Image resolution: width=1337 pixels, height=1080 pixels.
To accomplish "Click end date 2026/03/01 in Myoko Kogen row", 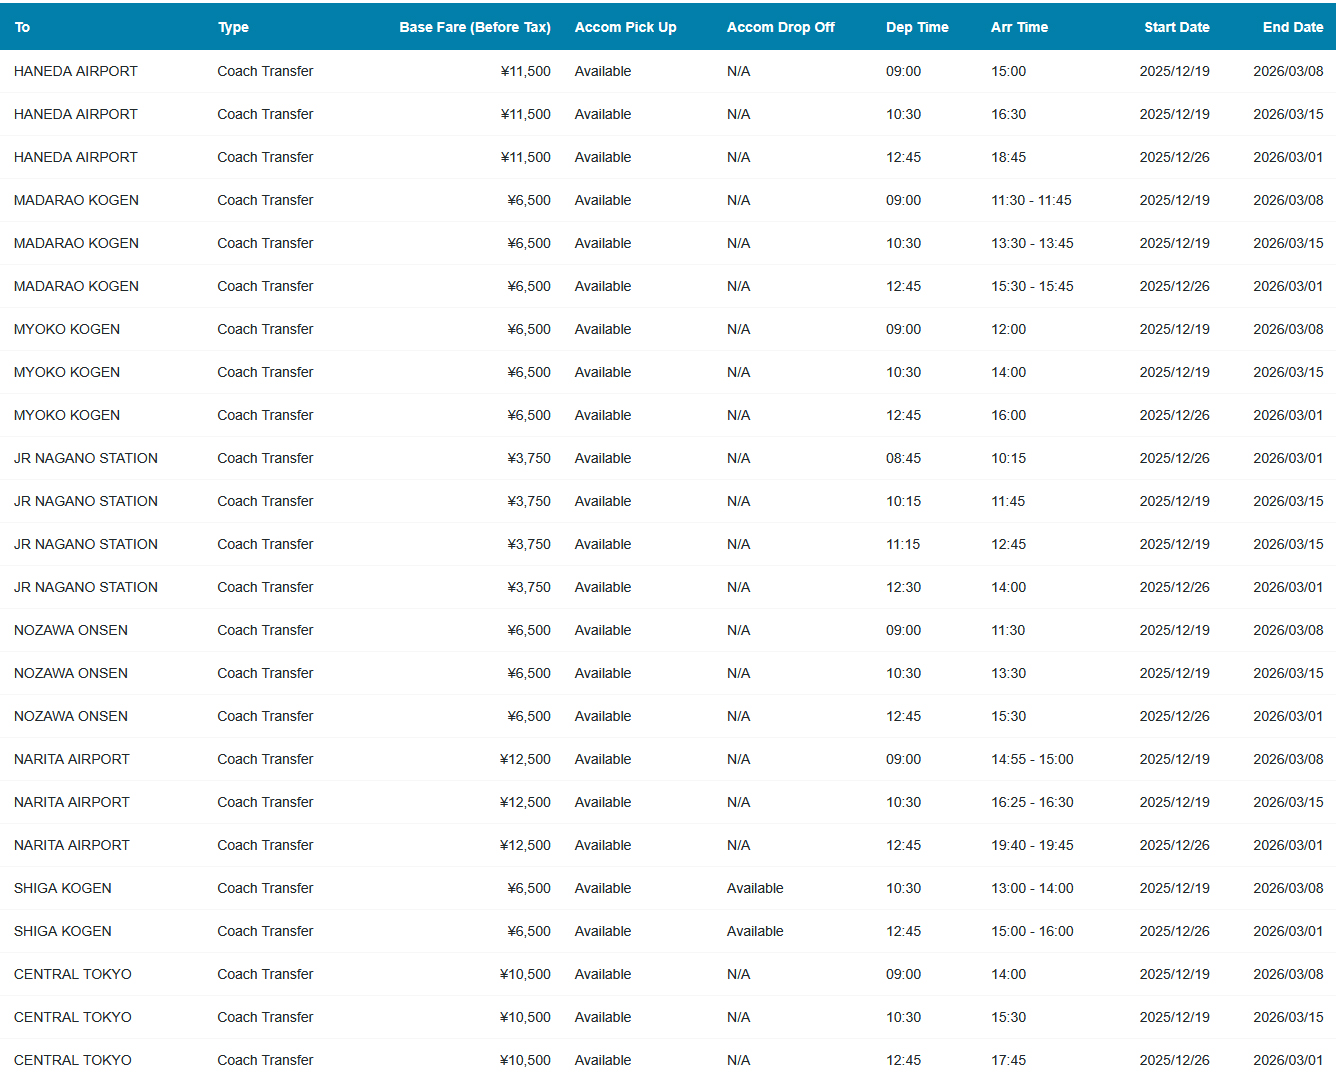I will [x=1288, y=415].
